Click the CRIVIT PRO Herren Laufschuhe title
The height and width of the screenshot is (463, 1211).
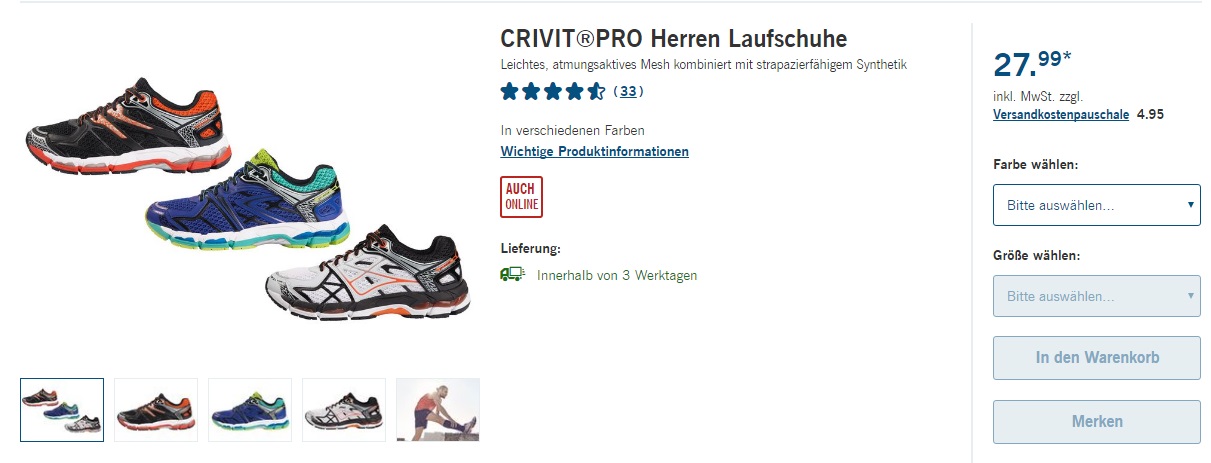(x=673, y=39)
